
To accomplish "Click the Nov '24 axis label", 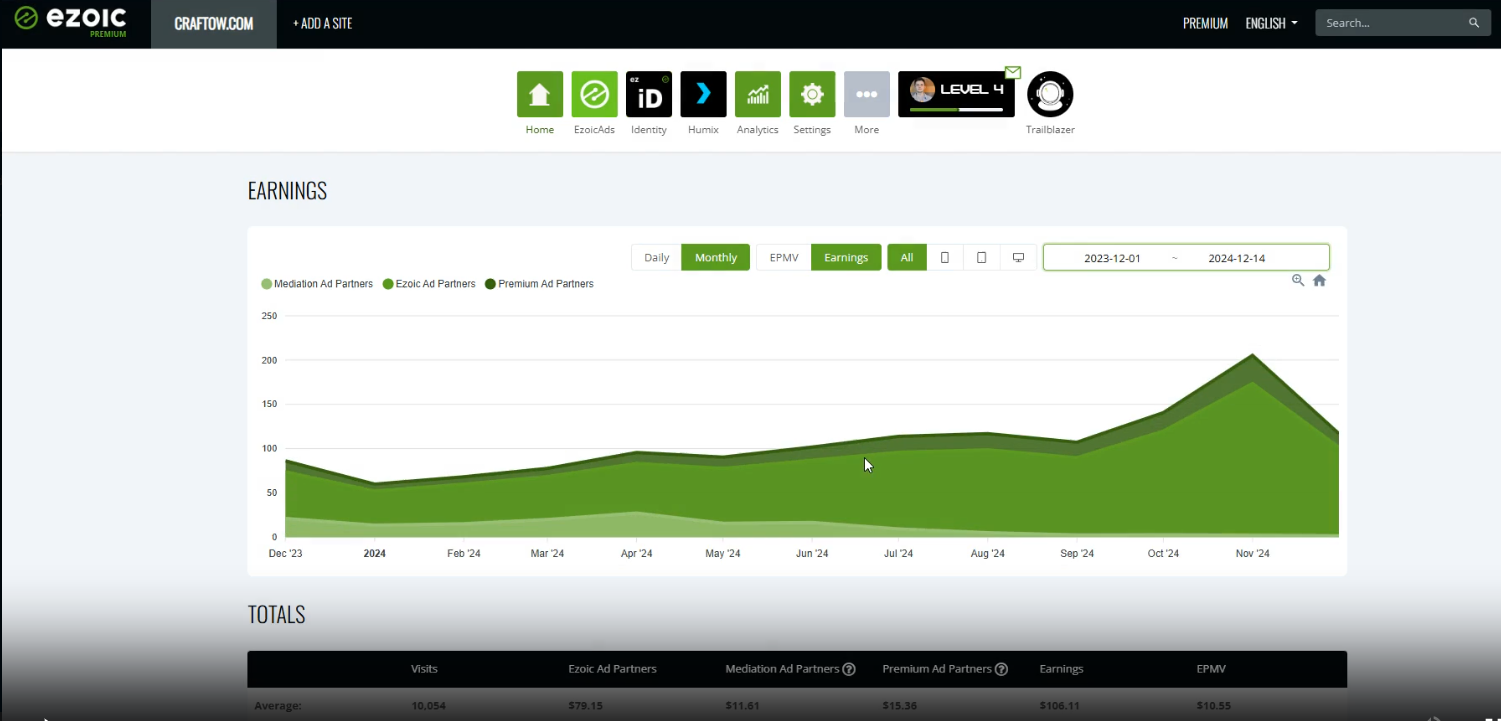I will click(1252, 554).
